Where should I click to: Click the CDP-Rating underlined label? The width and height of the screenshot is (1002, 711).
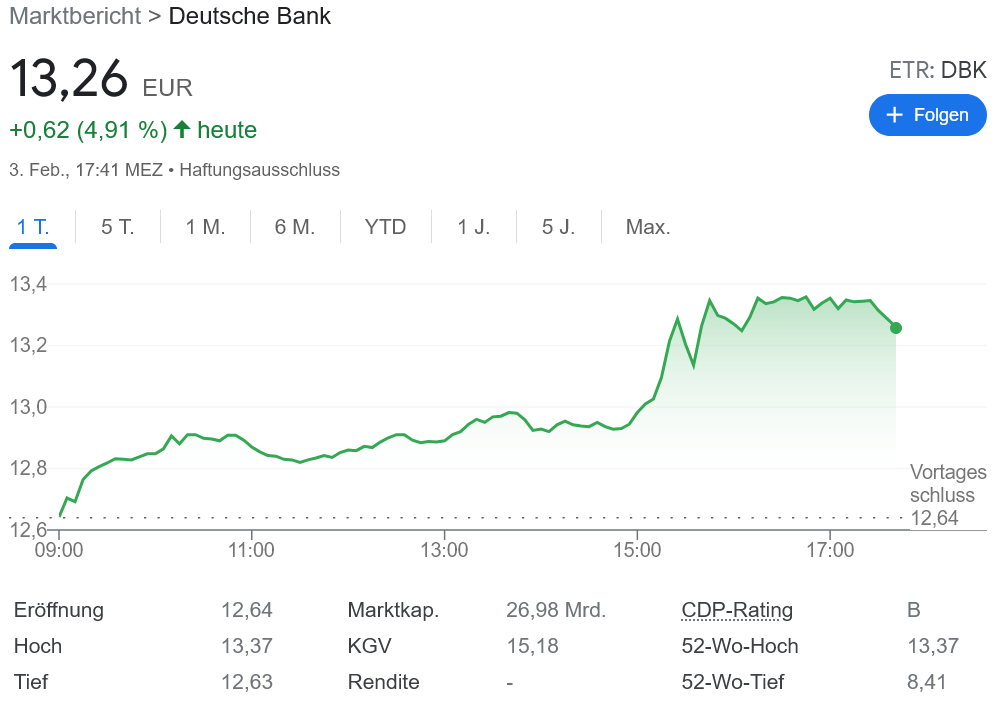(x=736, y=610)
